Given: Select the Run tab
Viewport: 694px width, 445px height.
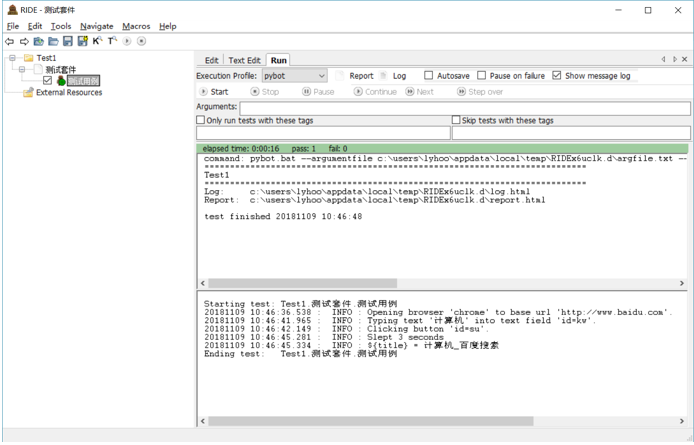Looking at the screenshot, I should [x=279, y=60].
